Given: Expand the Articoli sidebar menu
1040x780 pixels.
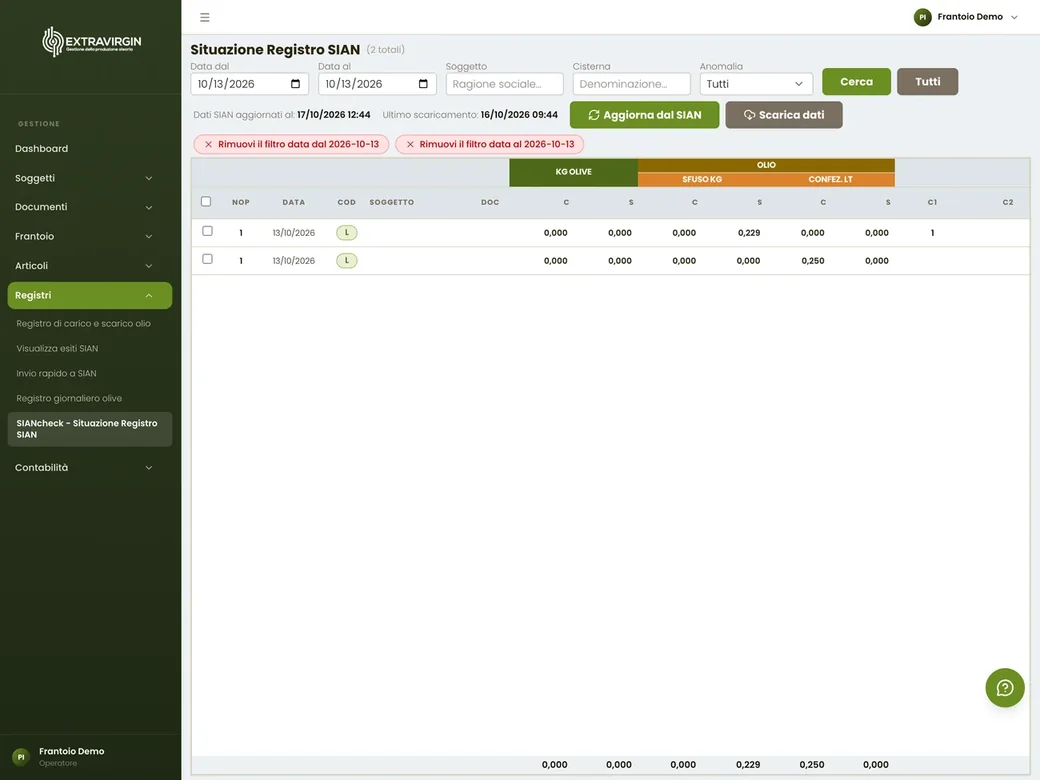Looking at the screenshot, I should [90, 265].
